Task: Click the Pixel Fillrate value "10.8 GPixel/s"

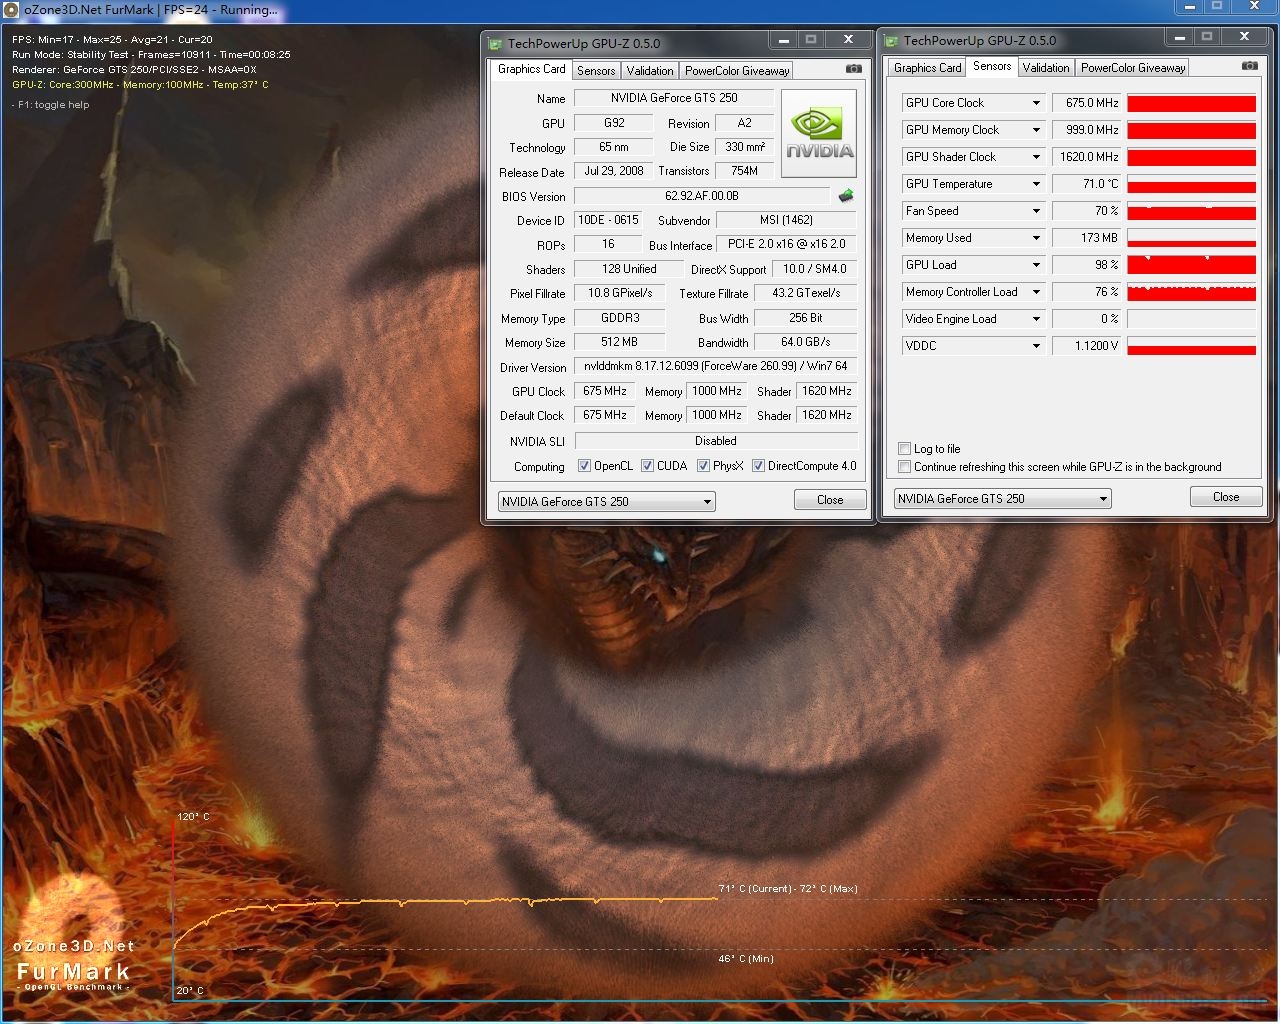Action: coord(620,293)
